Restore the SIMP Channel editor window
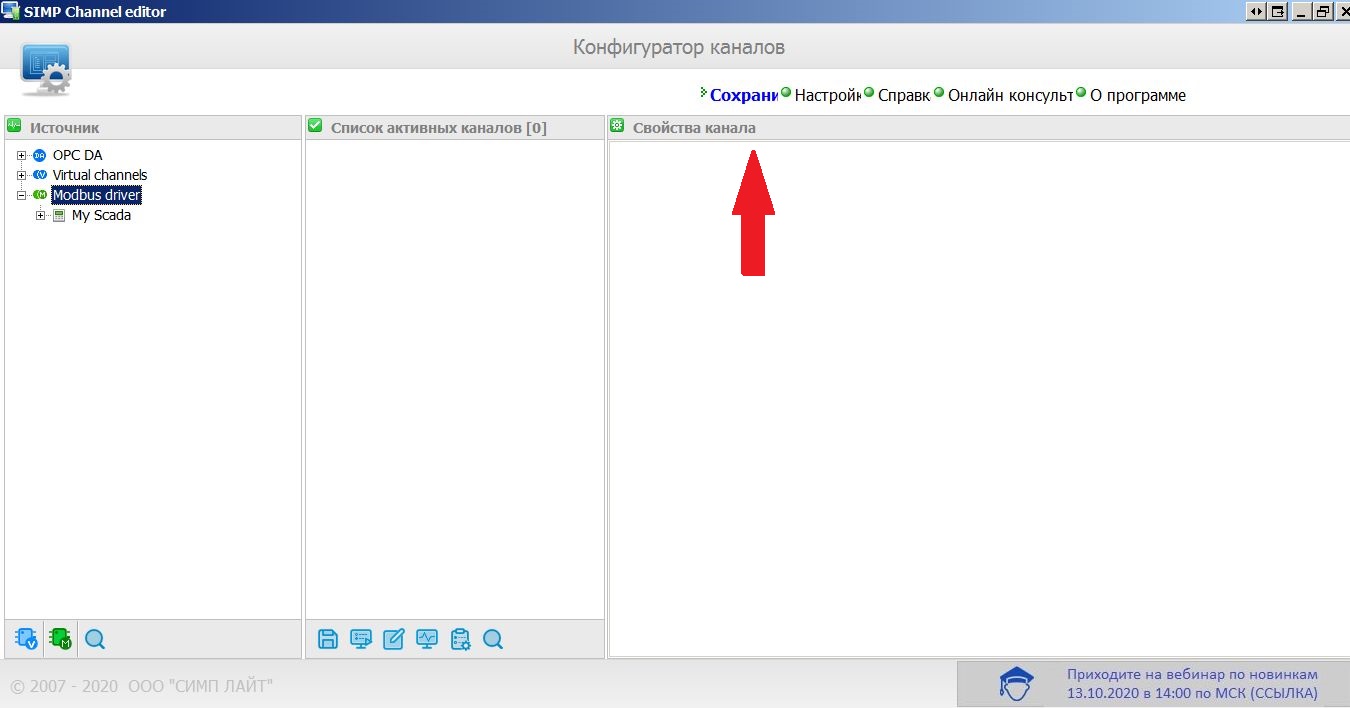This screenshot has height=708, width=1350. click(1322, 11)
